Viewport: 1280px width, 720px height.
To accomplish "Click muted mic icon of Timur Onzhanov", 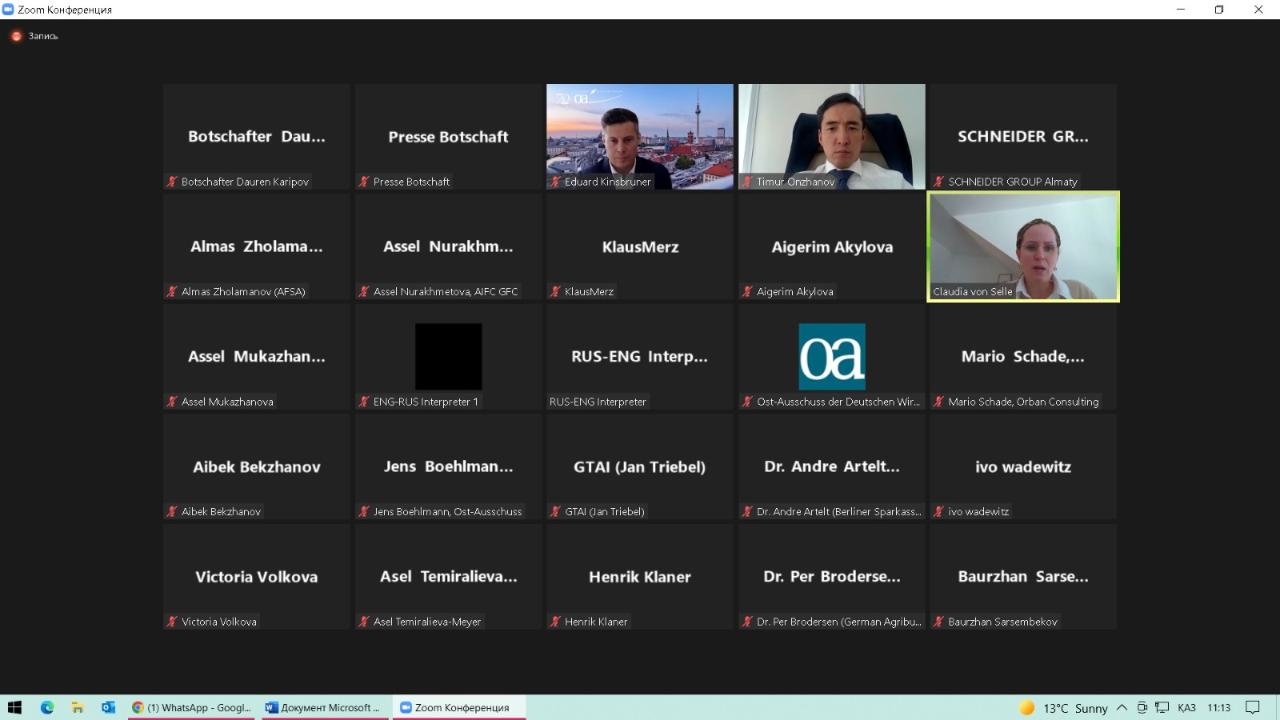I will [748, 182].
